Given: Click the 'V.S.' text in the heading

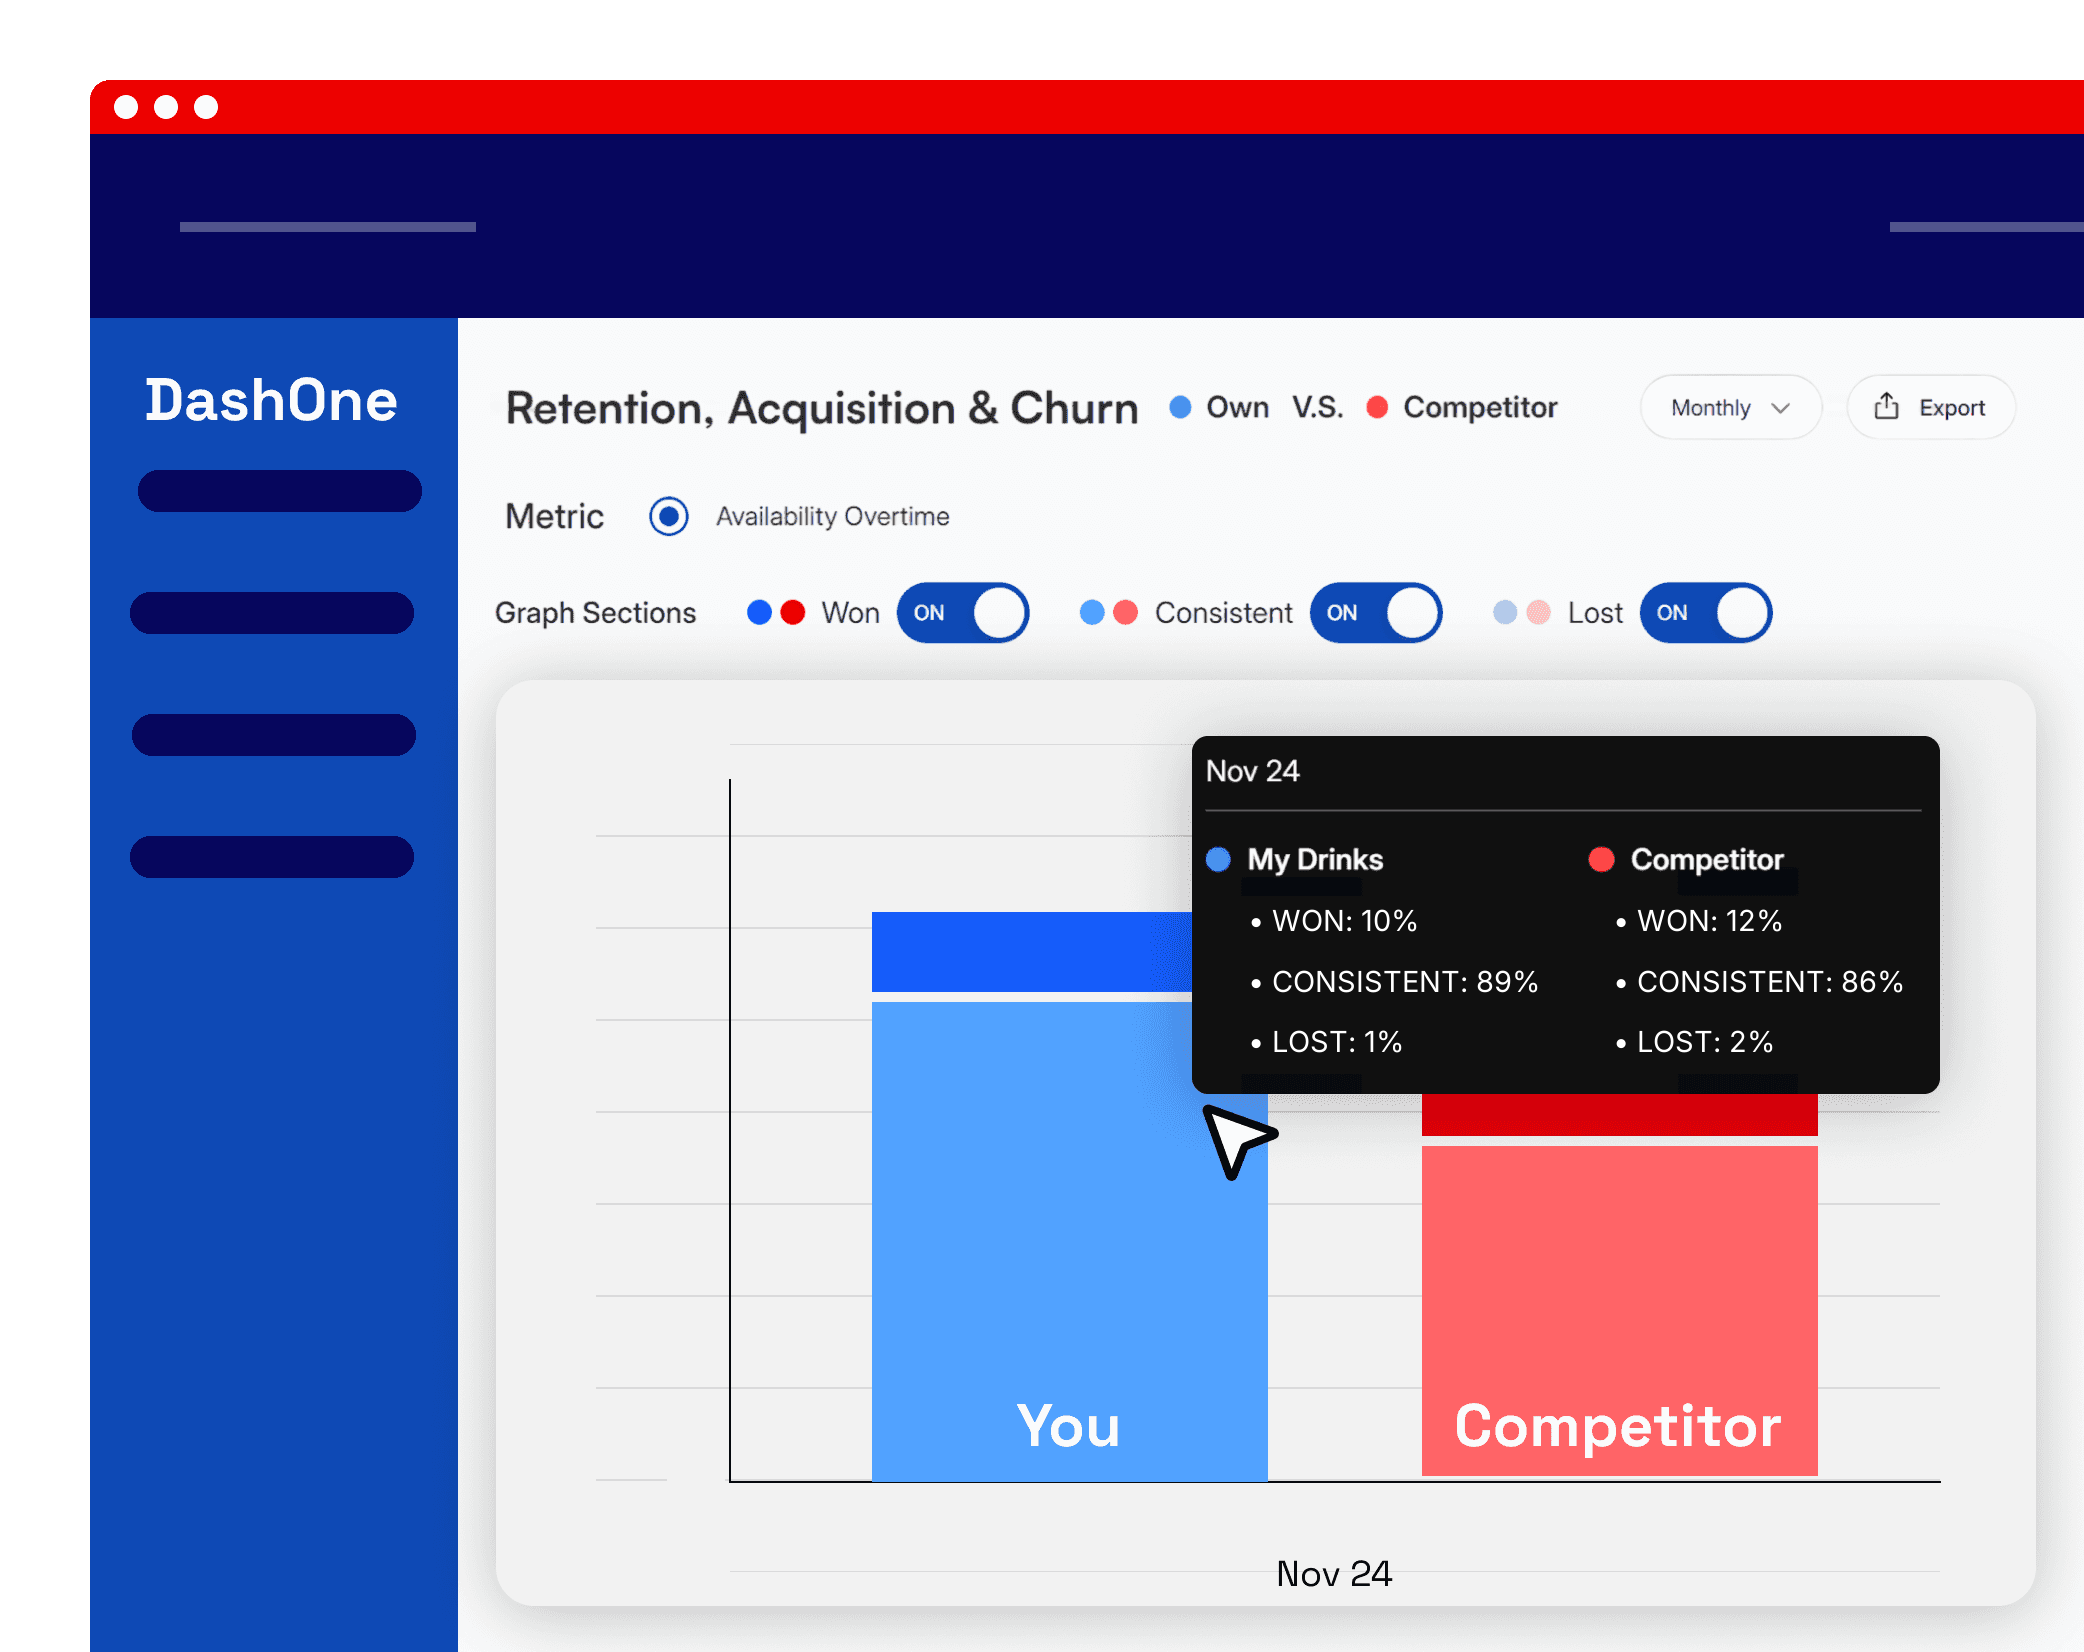Looking at the screenshot, I should (x=1317, y=407).
